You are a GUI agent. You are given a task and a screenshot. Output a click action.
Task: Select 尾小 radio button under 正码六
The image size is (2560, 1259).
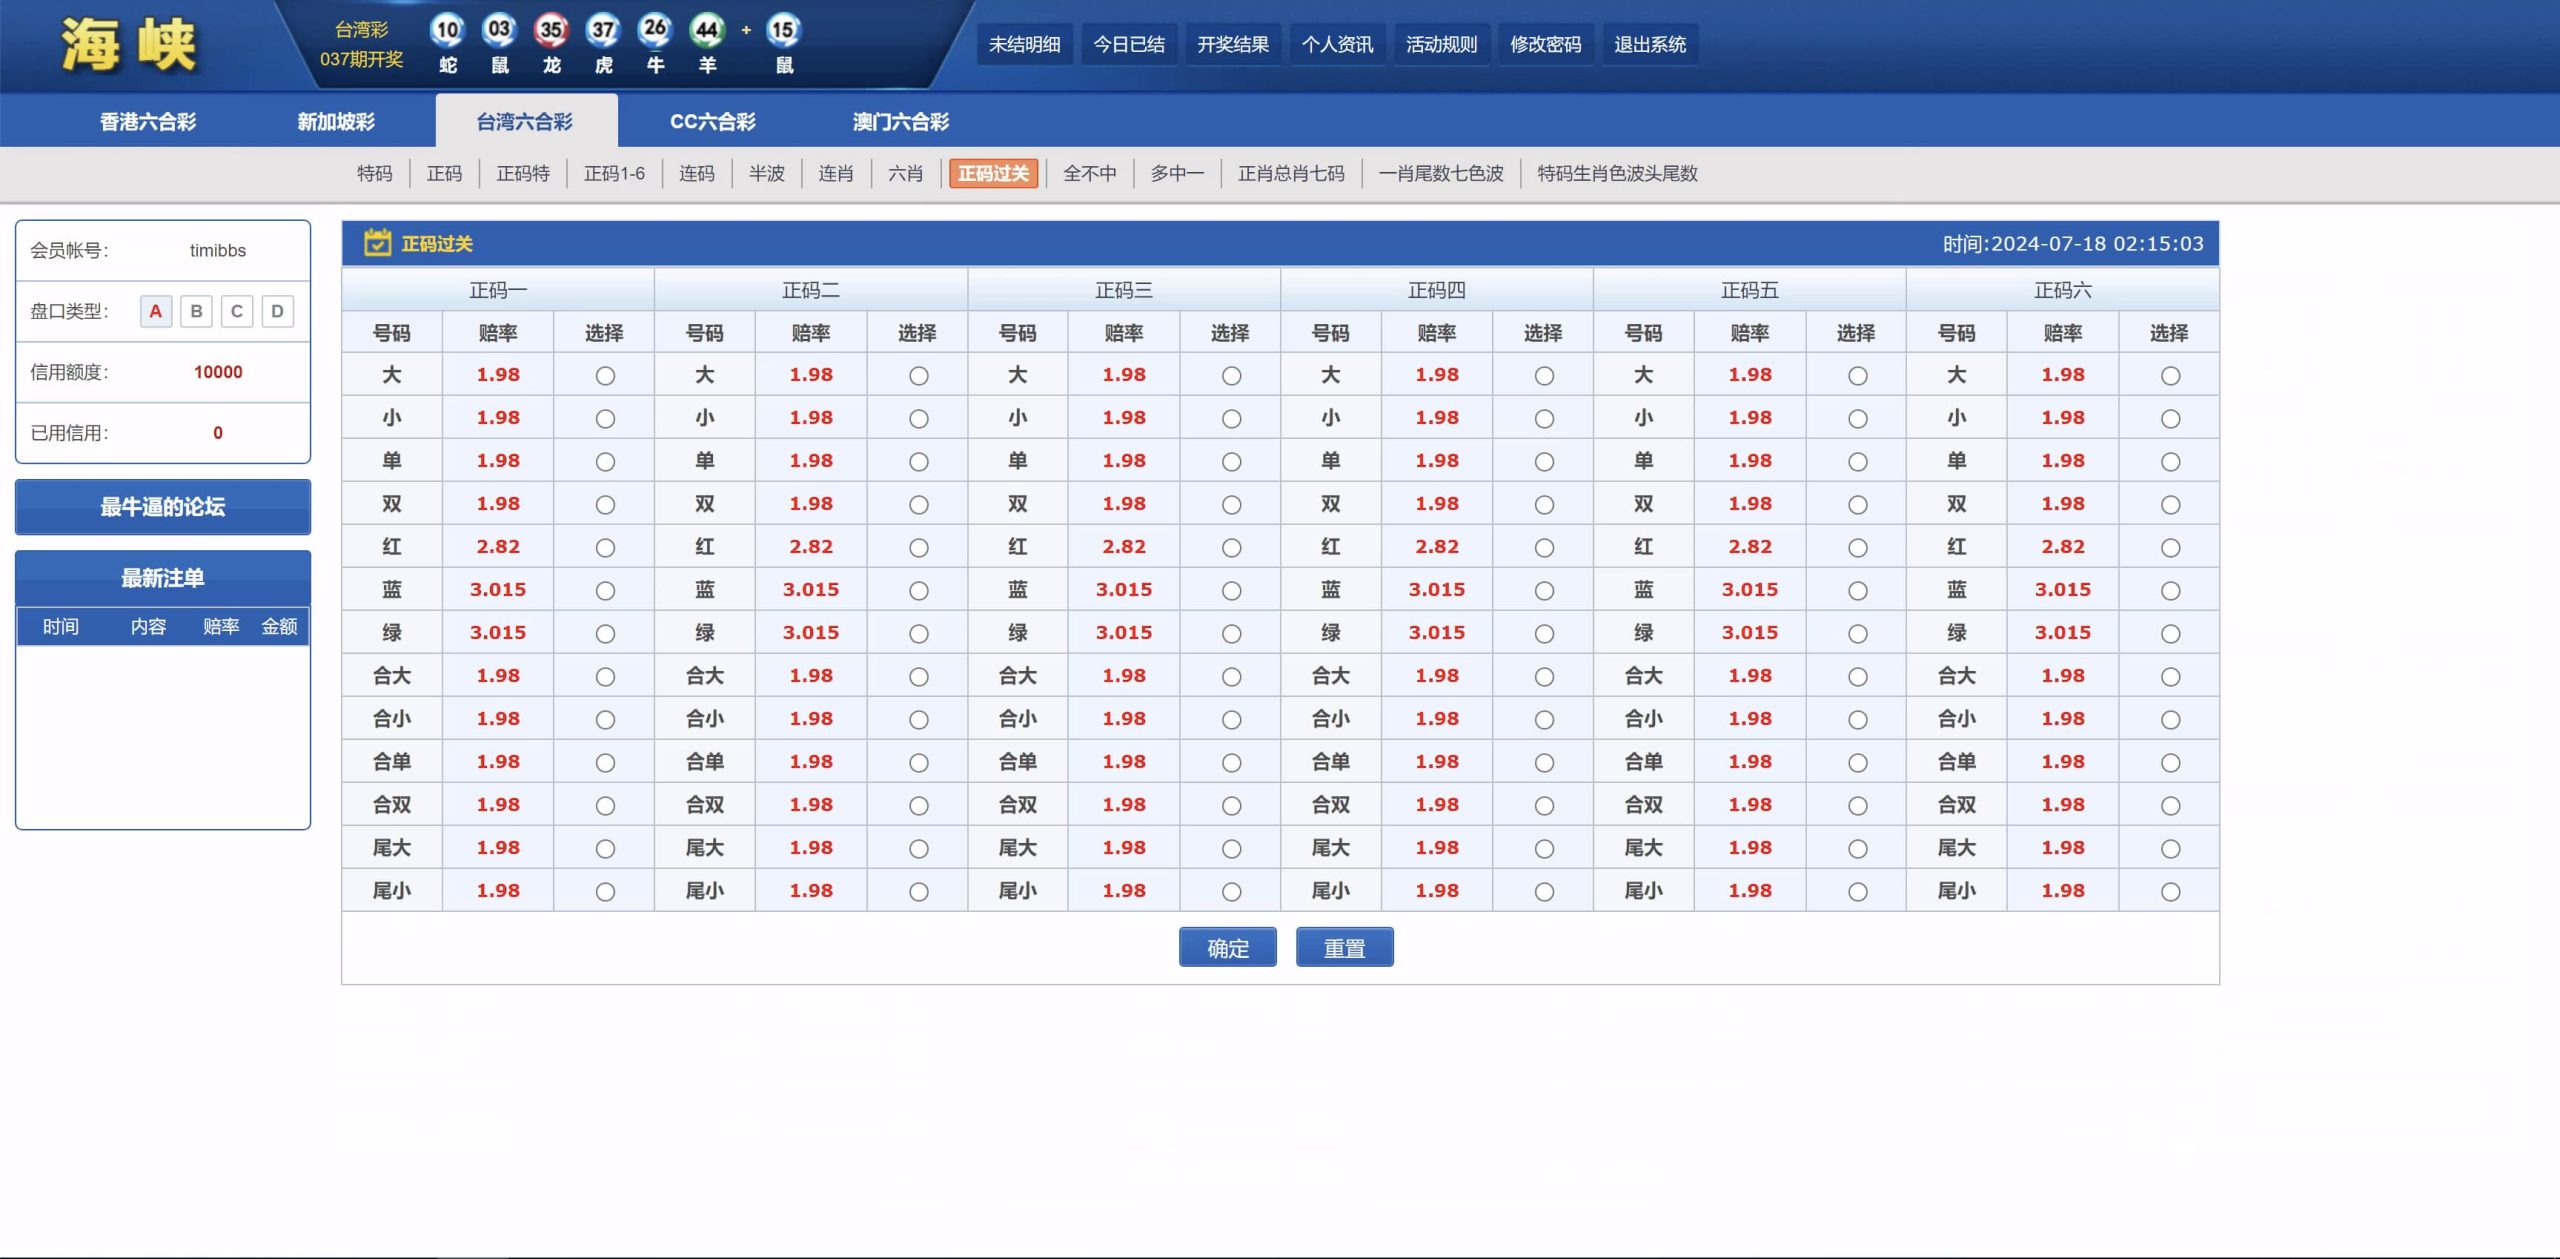point(2170,892)
